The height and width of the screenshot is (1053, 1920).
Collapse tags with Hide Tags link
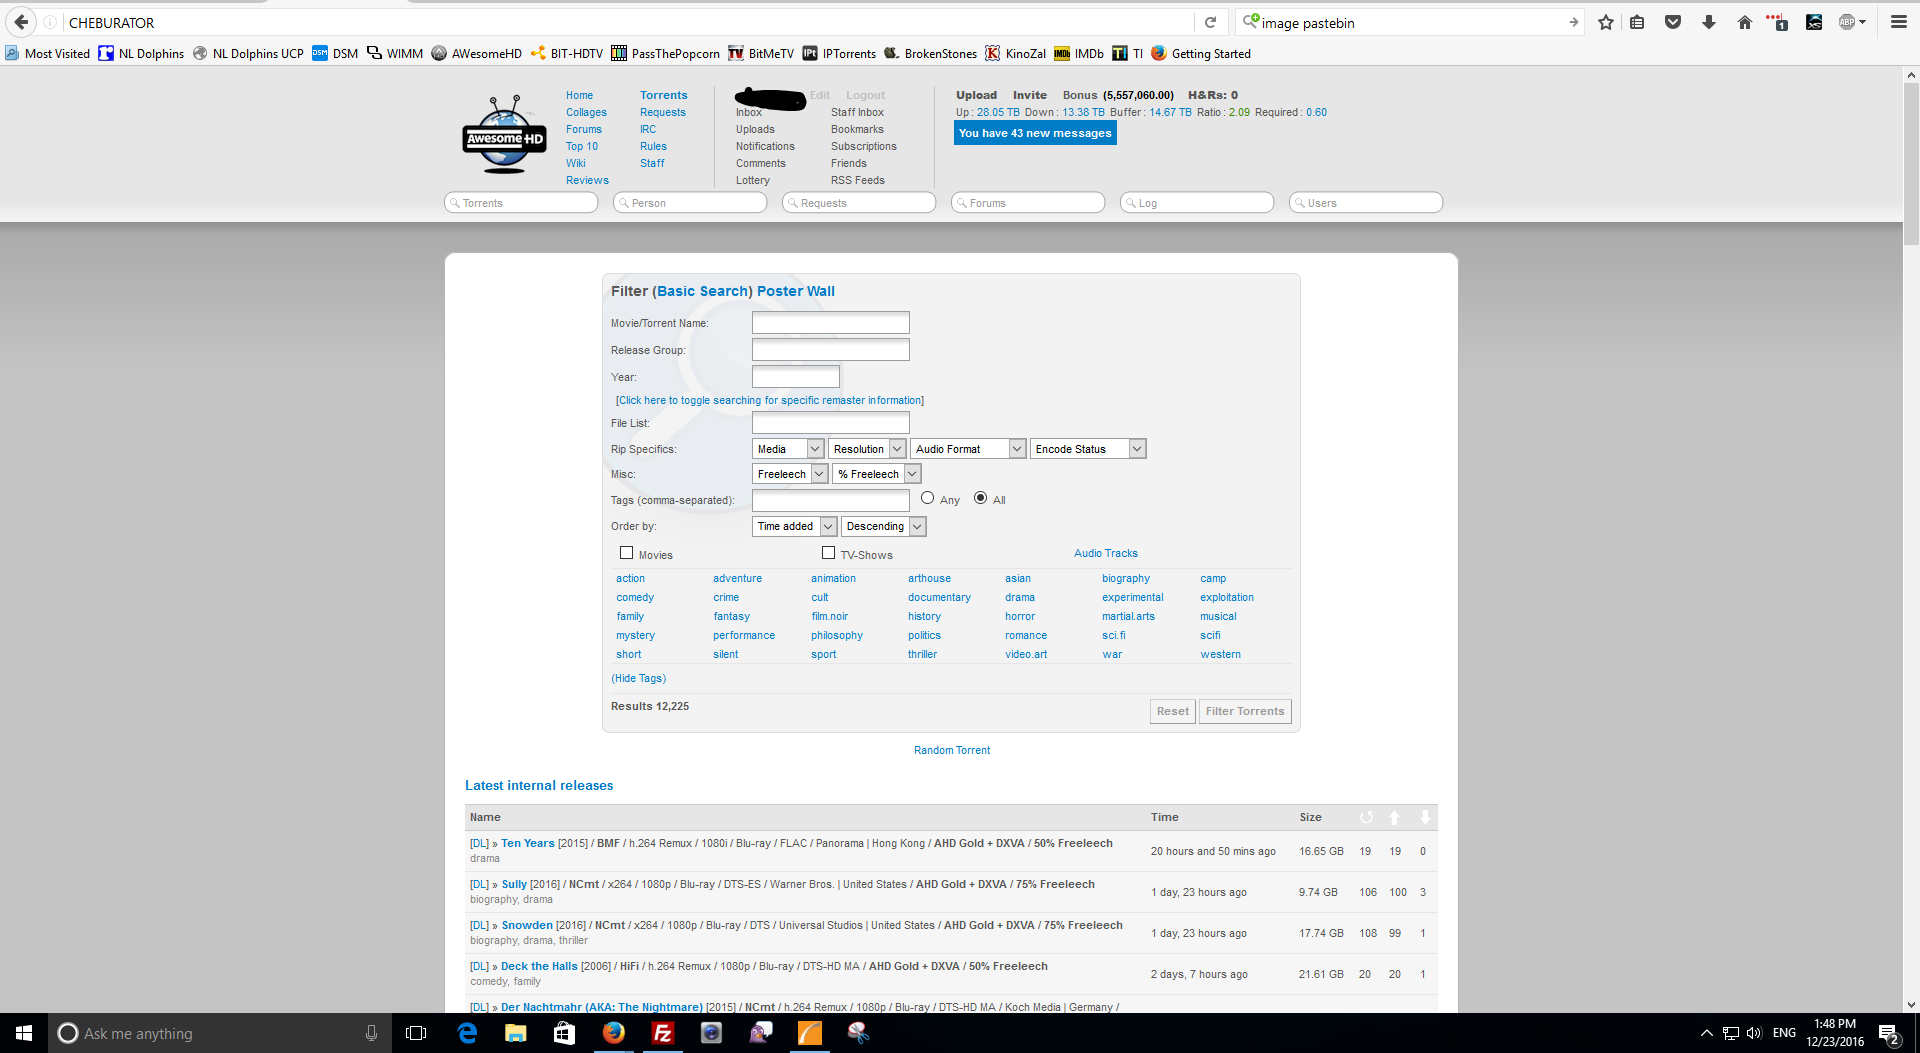pos(638,678)
